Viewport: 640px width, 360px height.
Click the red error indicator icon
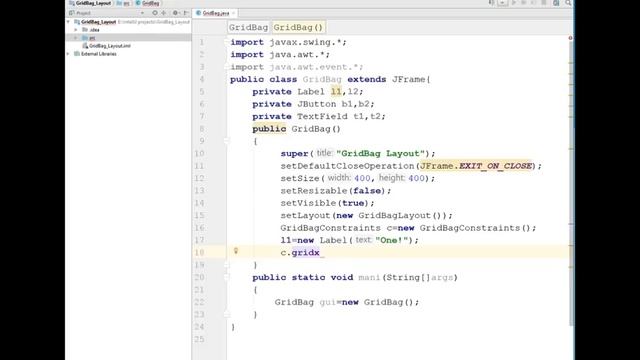pyautogui.click(x=570, y=38)
